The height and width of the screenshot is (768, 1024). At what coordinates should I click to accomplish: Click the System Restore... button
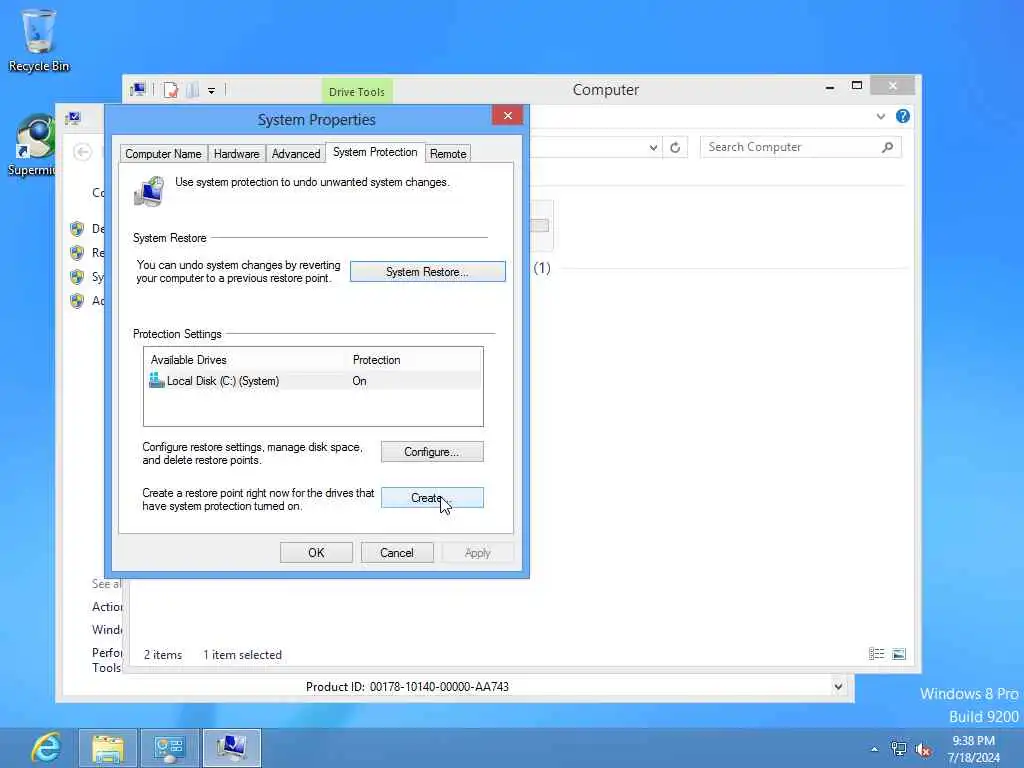coord(427,272)
